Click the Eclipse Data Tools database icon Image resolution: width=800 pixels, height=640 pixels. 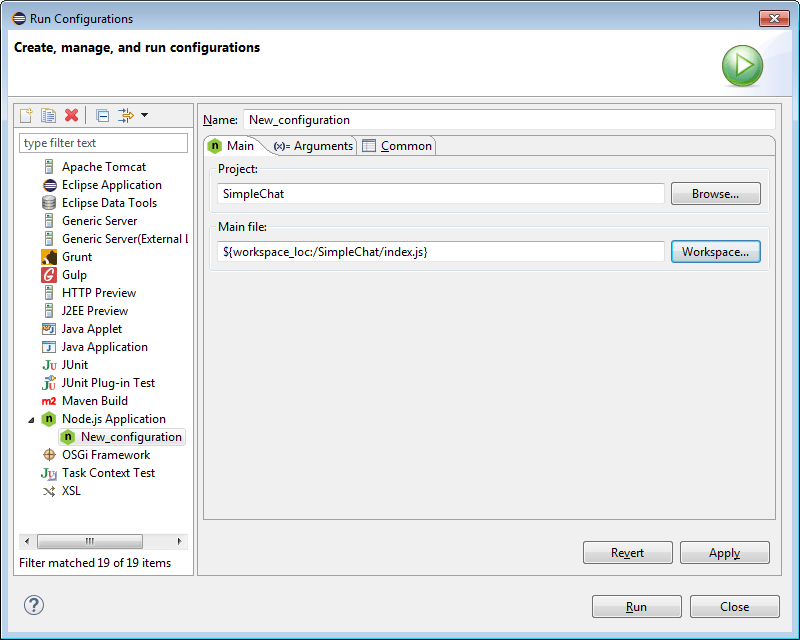(x=49, y=203)
